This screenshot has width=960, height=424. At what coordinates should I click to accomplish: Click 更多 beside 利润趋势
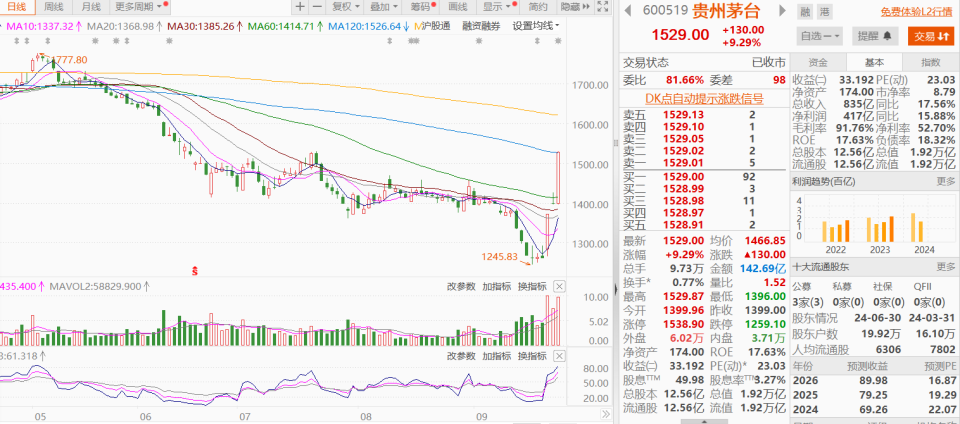pos(945,181)
